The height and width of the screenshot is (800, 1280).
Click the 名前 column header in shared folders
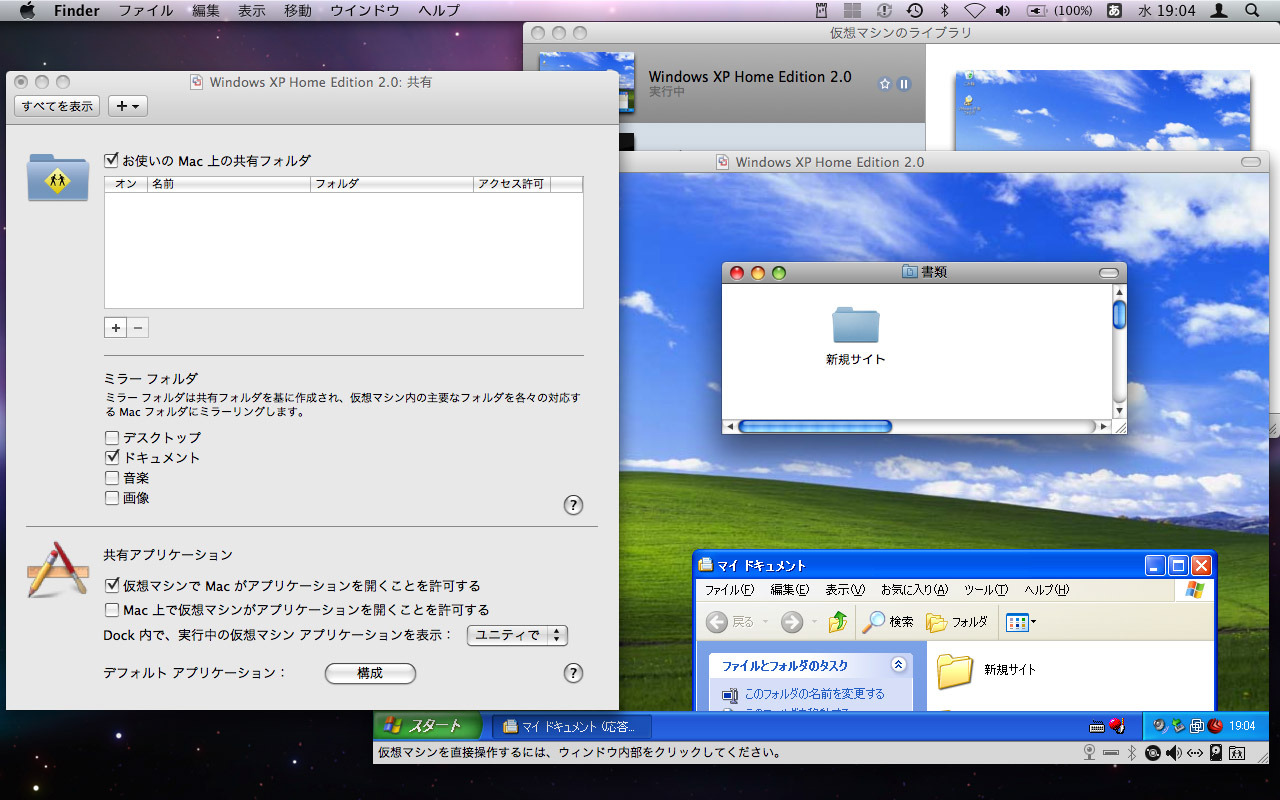click(228, 184)
